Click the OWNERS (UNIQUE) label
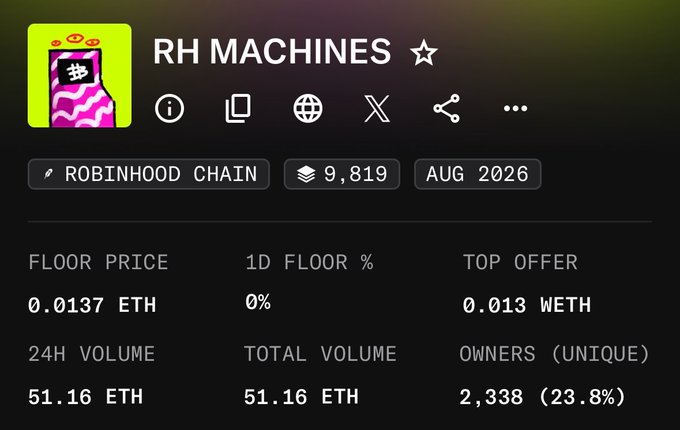The height and width of the screenshot is (430, 680). (554, 354)
